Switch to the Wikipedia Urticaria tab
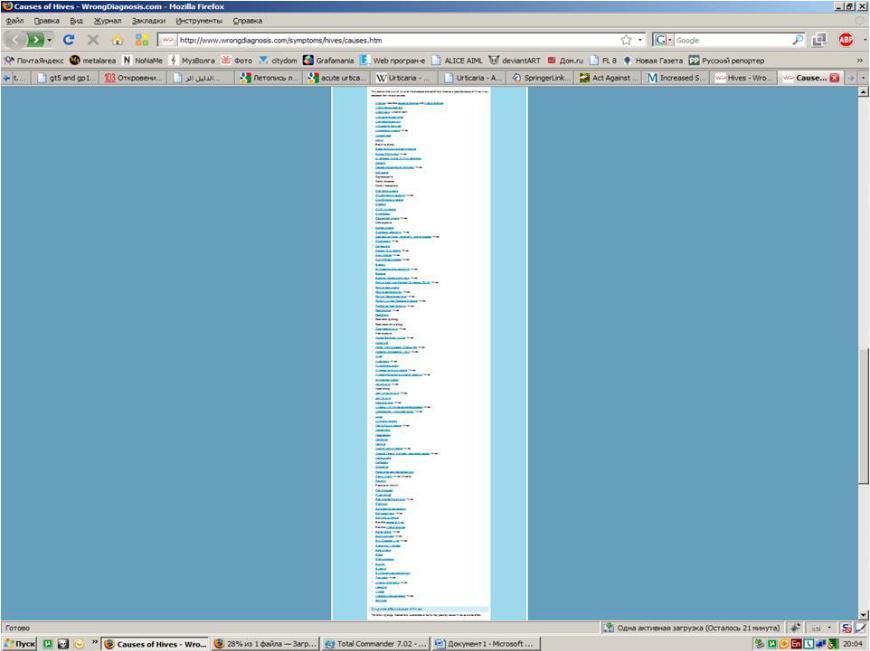The height and width of the screenshot is (651, 870). pyautogui.click(x=403, y=78)
